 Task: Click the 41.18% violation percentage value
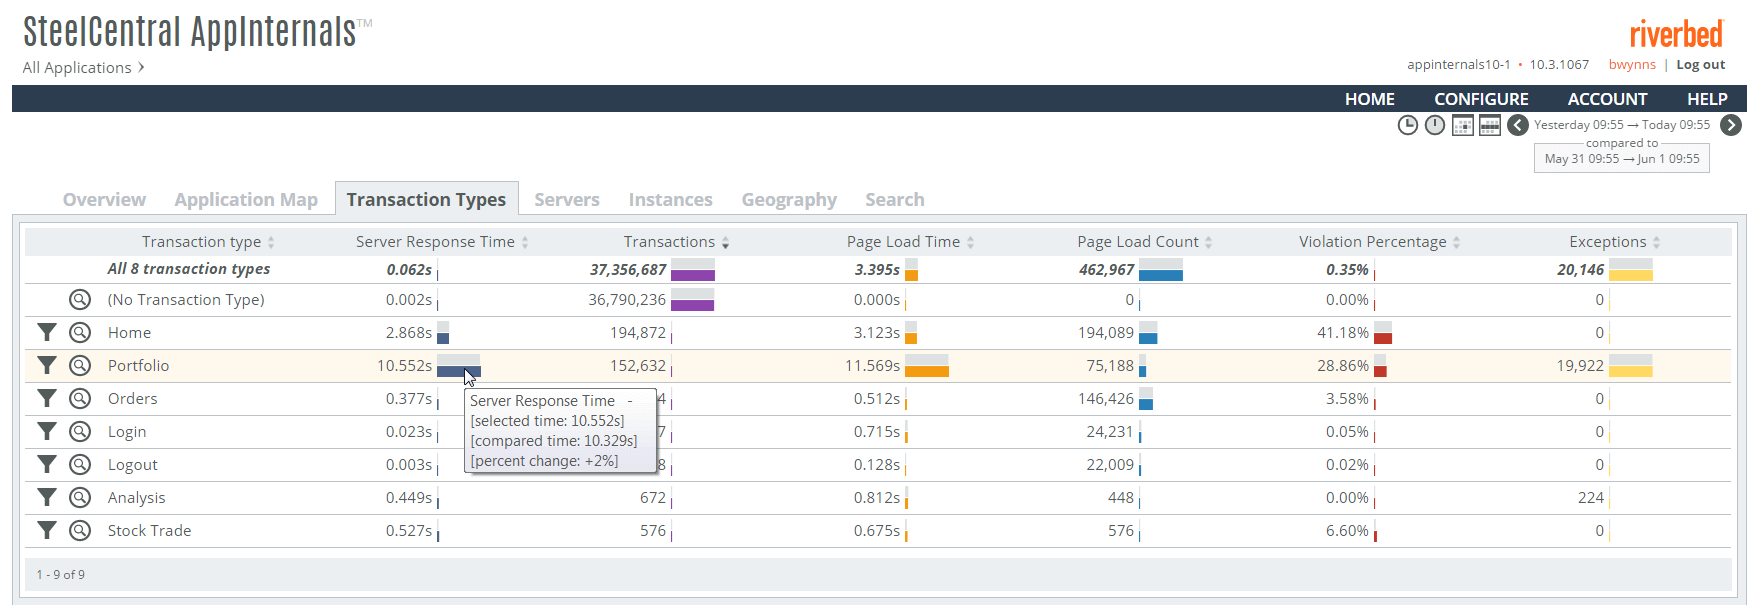pyautogui.click(x=1343, y=332)
